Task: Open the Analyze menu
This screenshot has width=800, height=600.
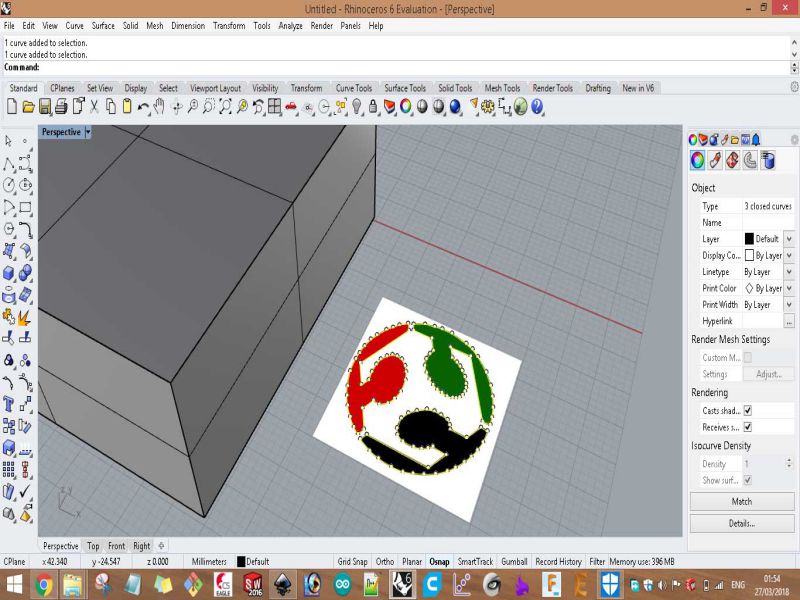Action: [290, 26]
